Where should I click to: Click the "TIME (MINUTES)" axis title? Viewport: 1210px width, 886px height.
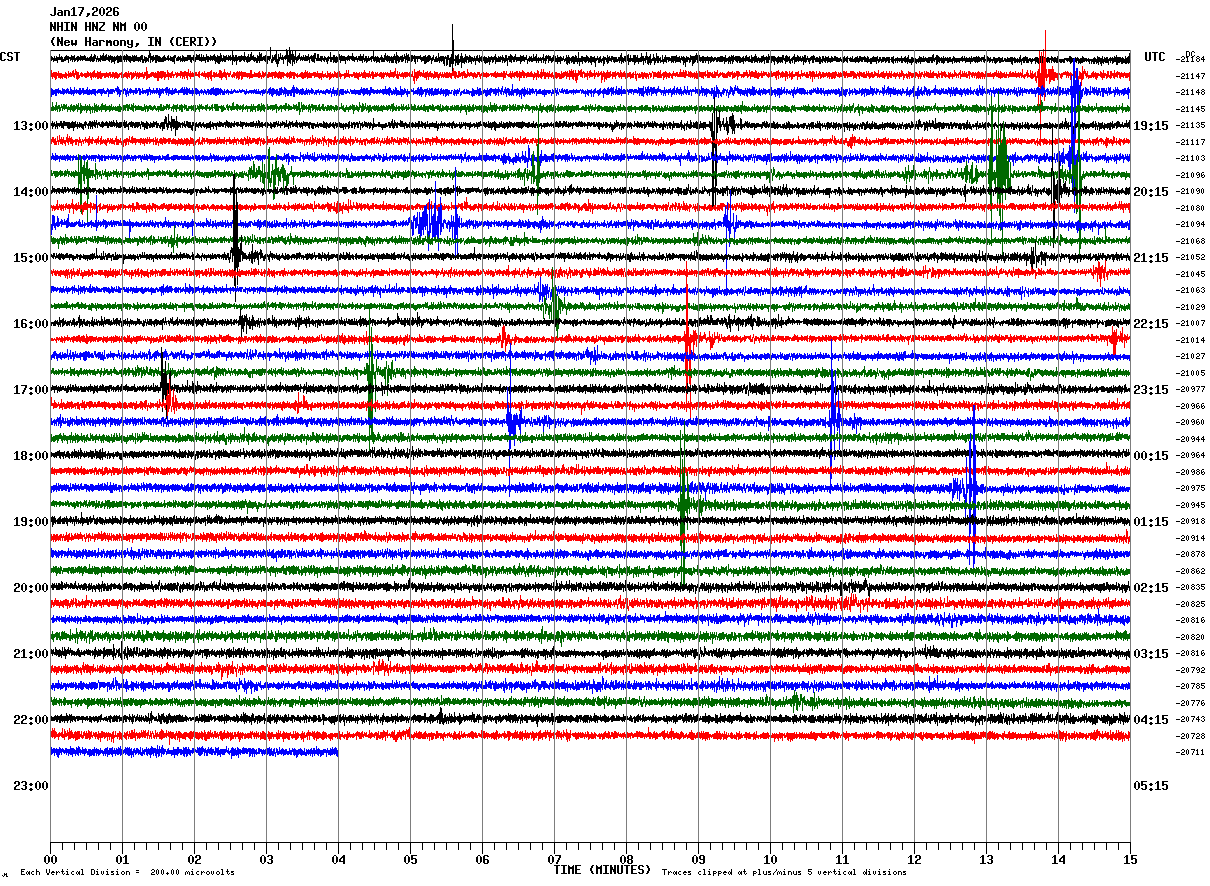(x=602, y=870)
